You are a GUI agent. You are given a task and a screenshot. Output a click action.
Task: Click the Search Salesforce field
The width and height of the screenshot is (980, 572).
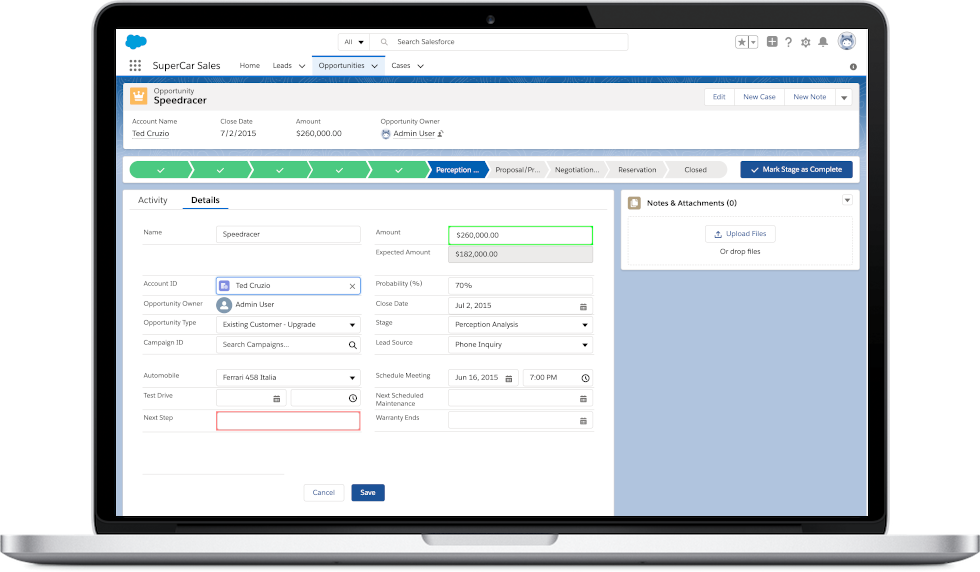(499, 42)
